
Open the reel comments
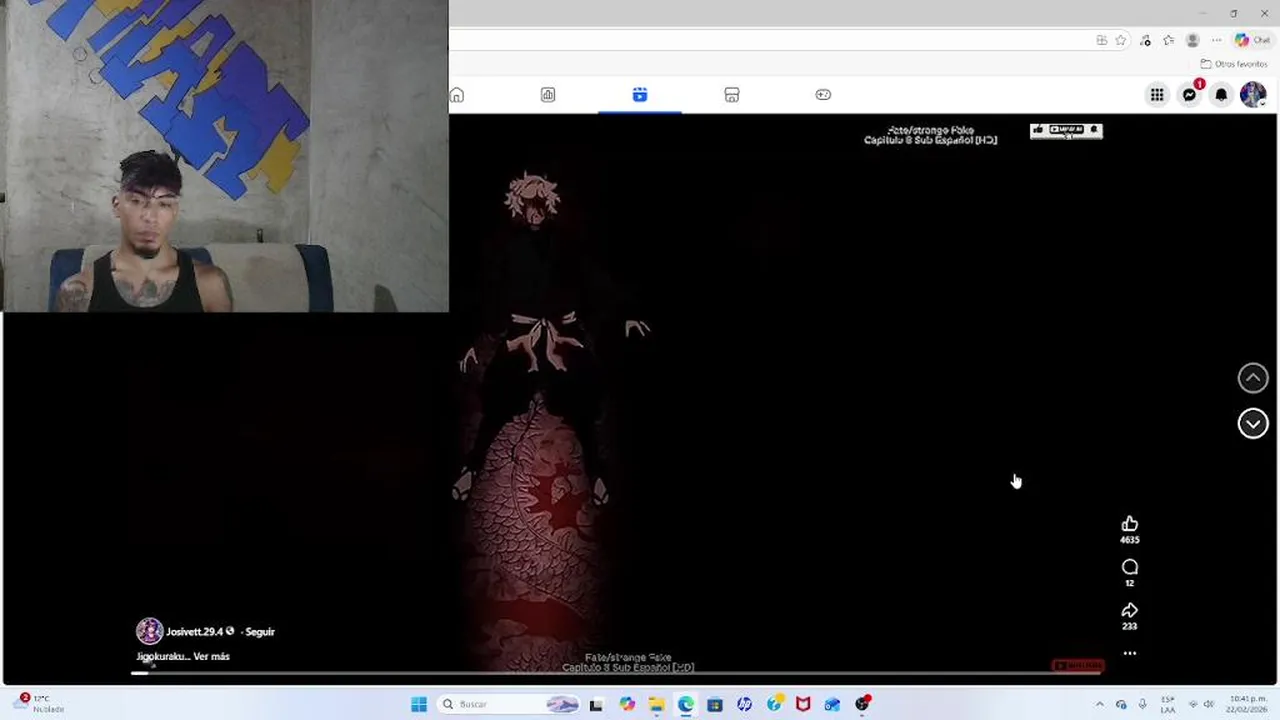pyautogui.click(x=1130, y=567)
